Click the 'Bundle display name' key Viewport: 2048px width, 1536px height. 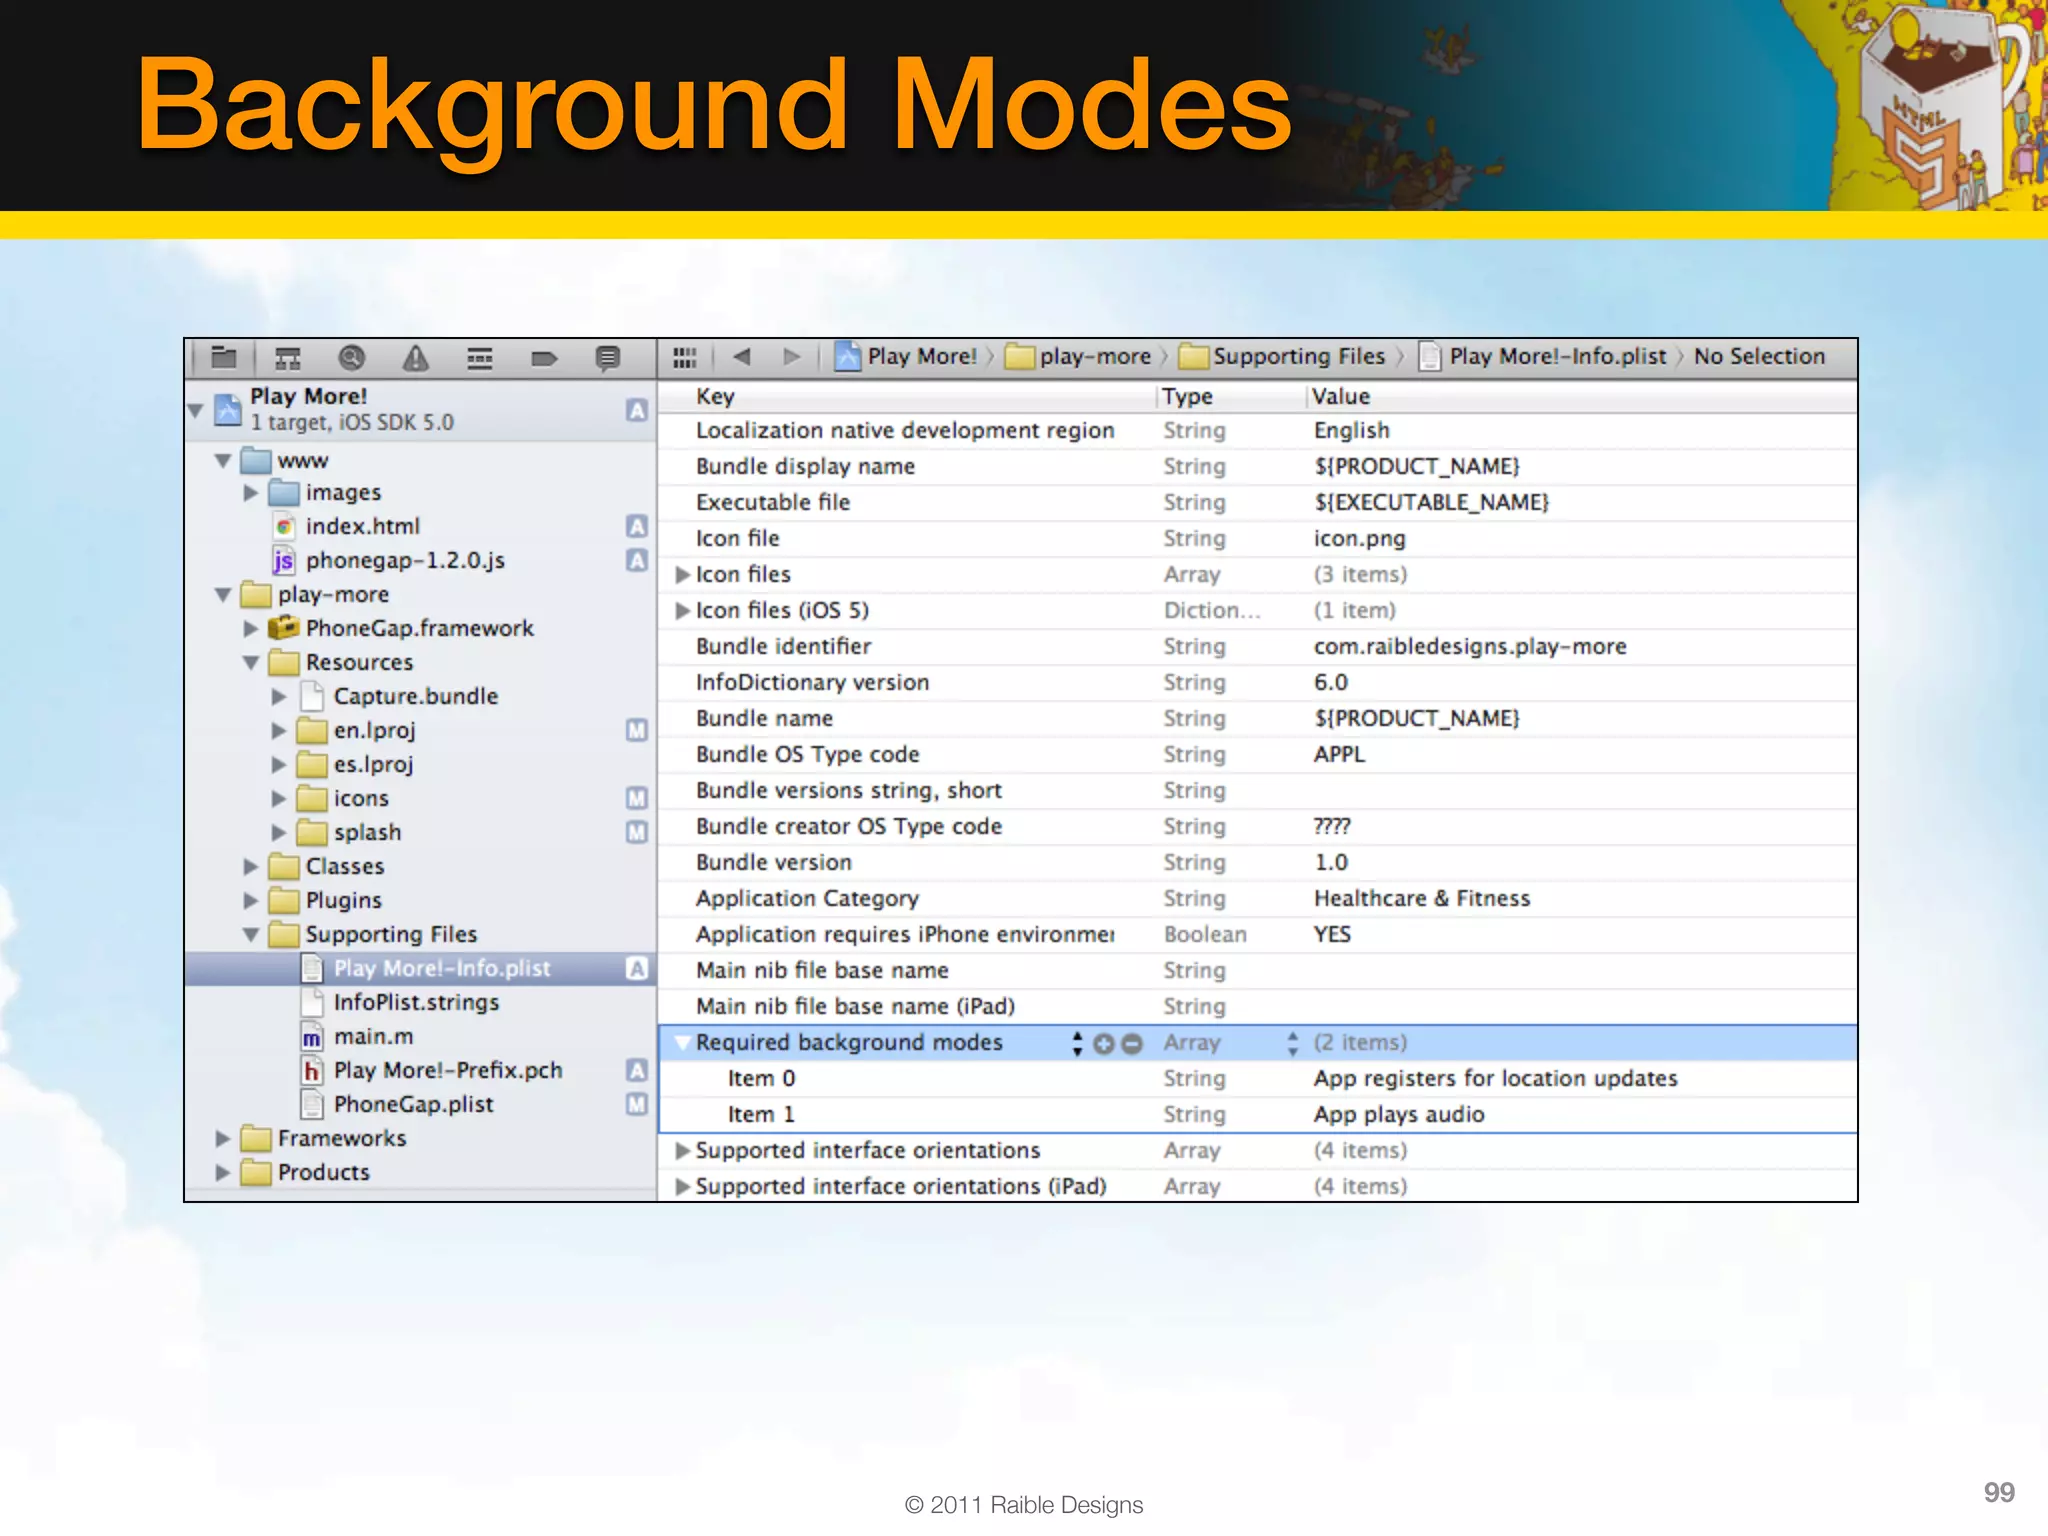coord(805,467)
